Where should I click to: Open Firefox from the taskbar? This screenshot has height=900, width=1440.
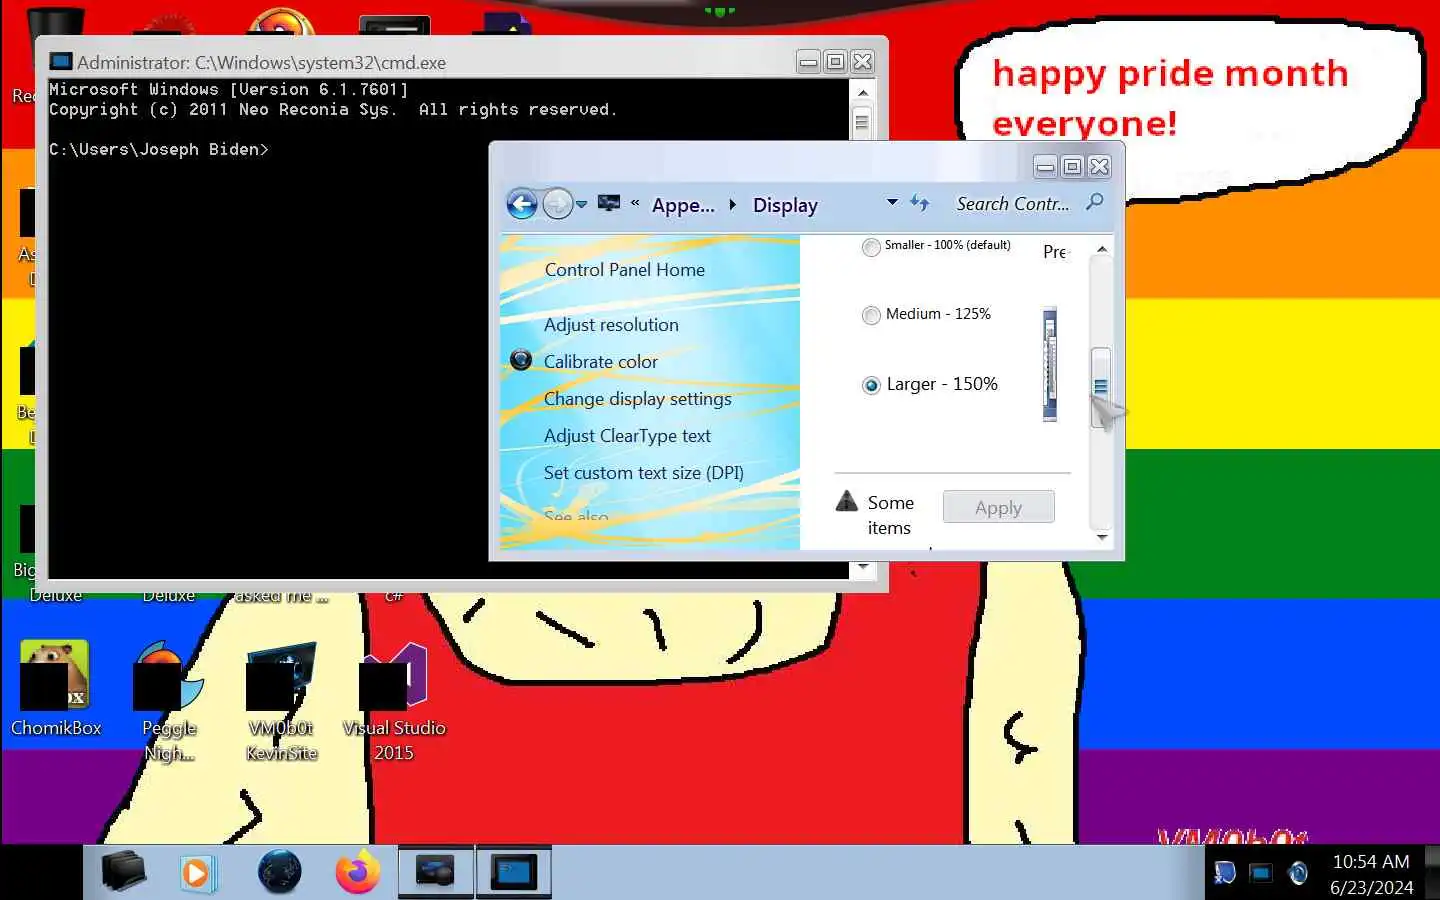[x=358, y=873]
